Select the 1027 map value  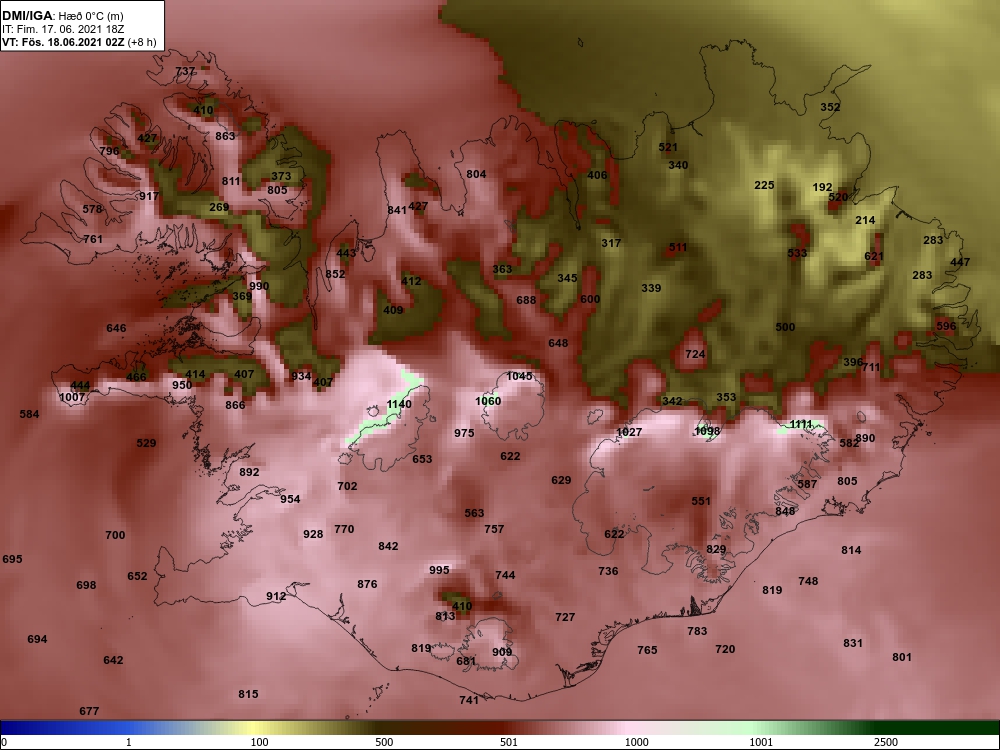[629, 432]
